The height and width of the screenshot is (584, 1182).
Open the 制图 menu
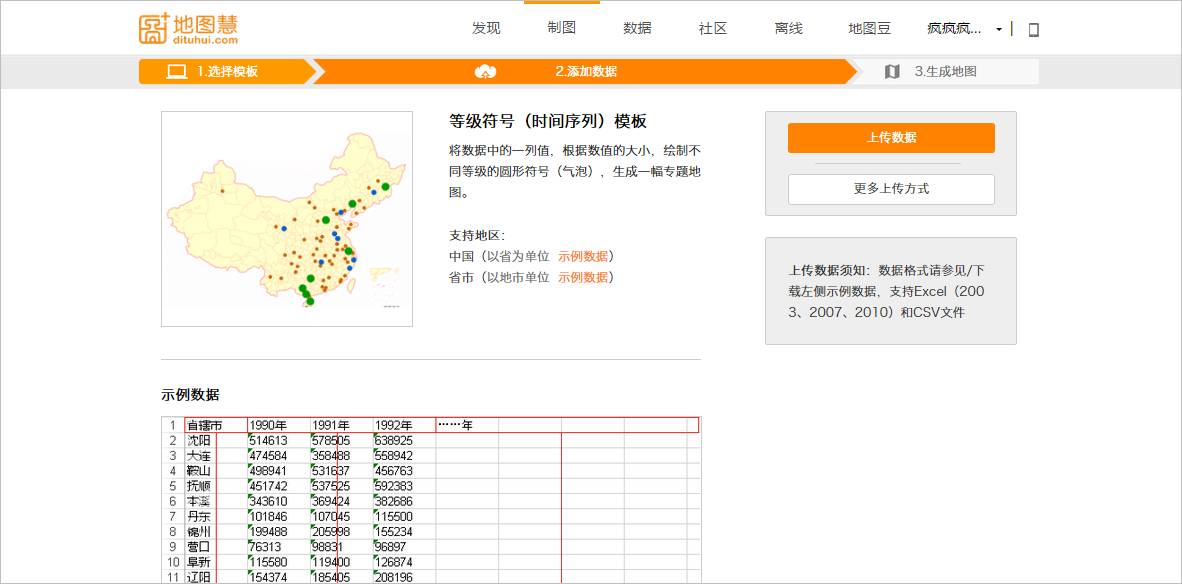tap(562, 28)
